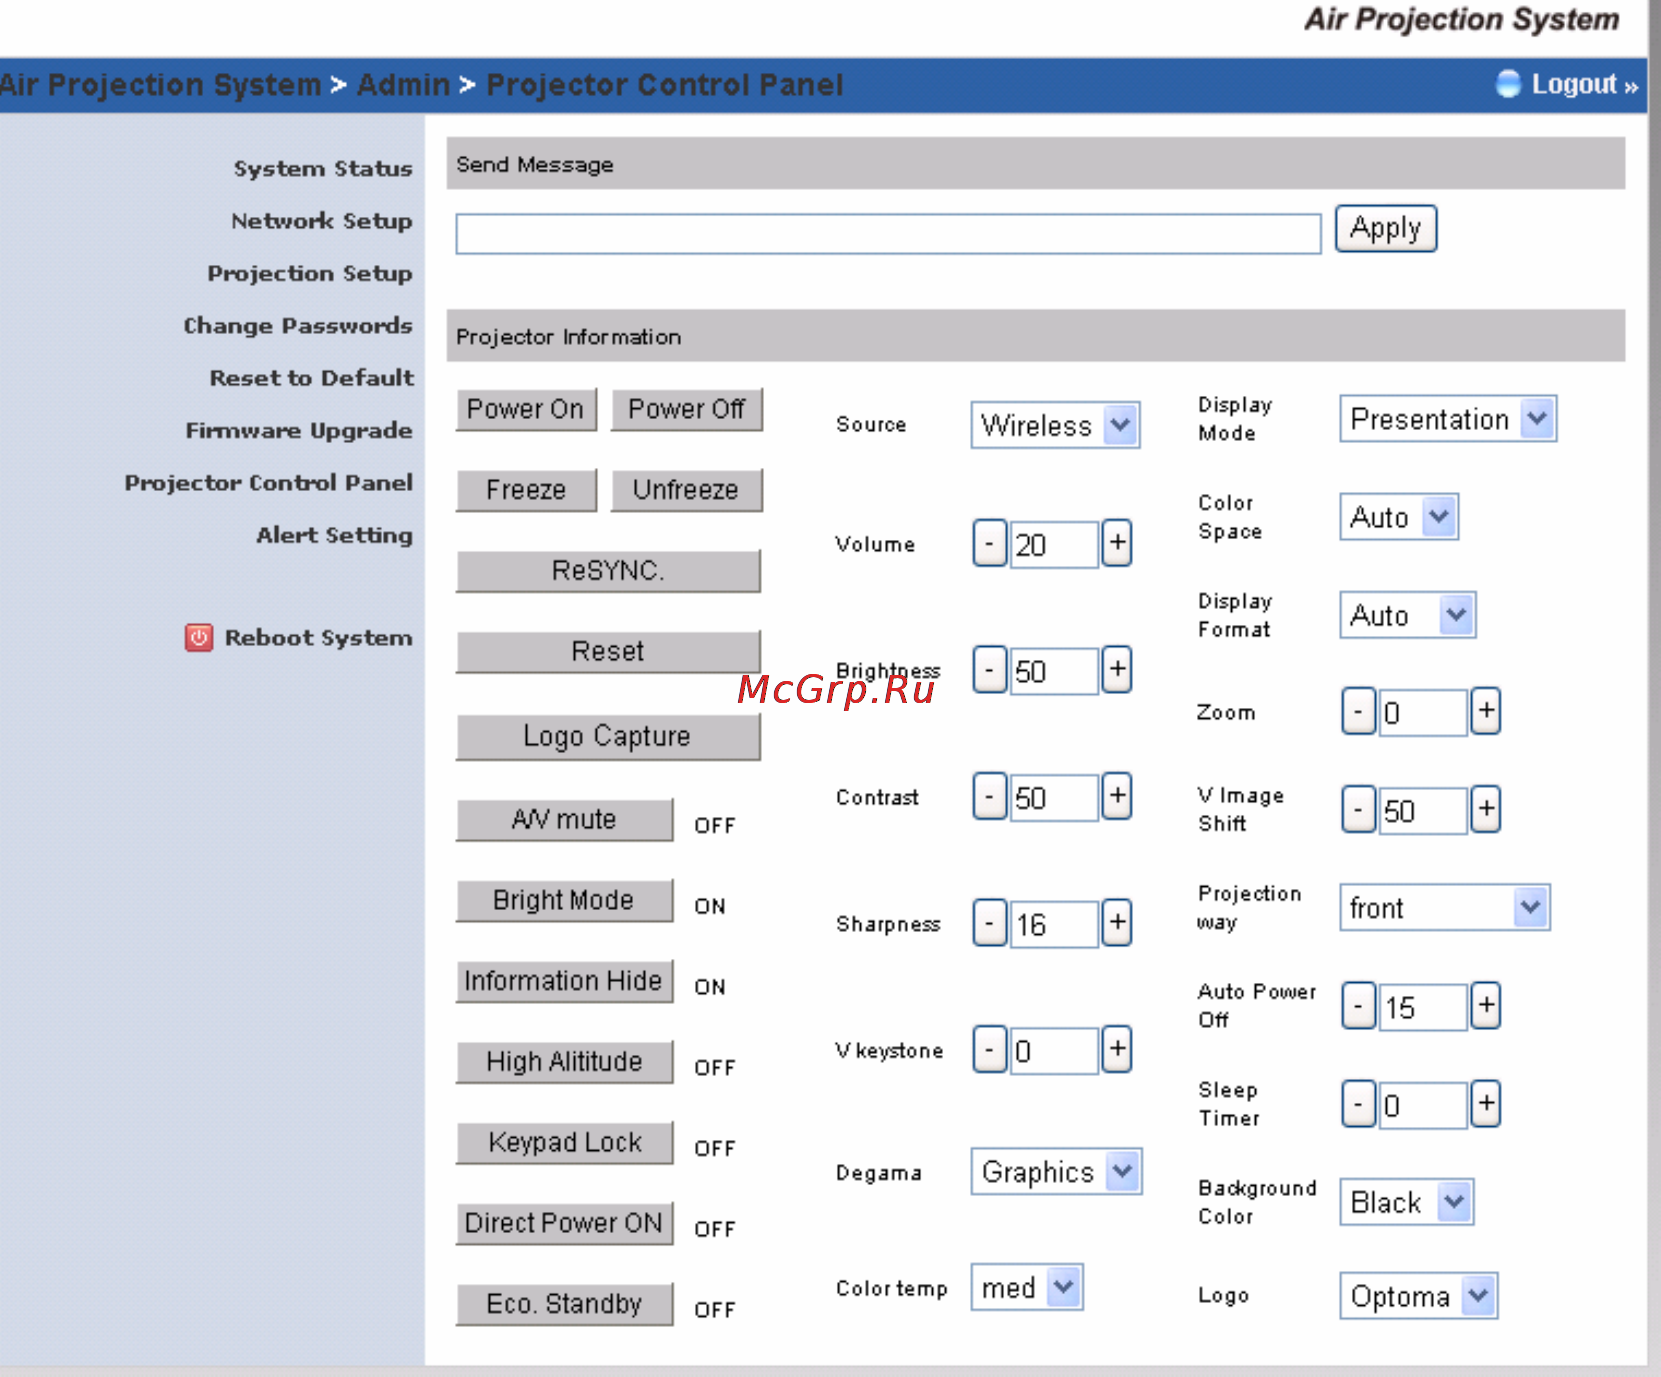Open Change Passwords page
Viewport: 1661px width, 1377px height.
click(298, 326)
